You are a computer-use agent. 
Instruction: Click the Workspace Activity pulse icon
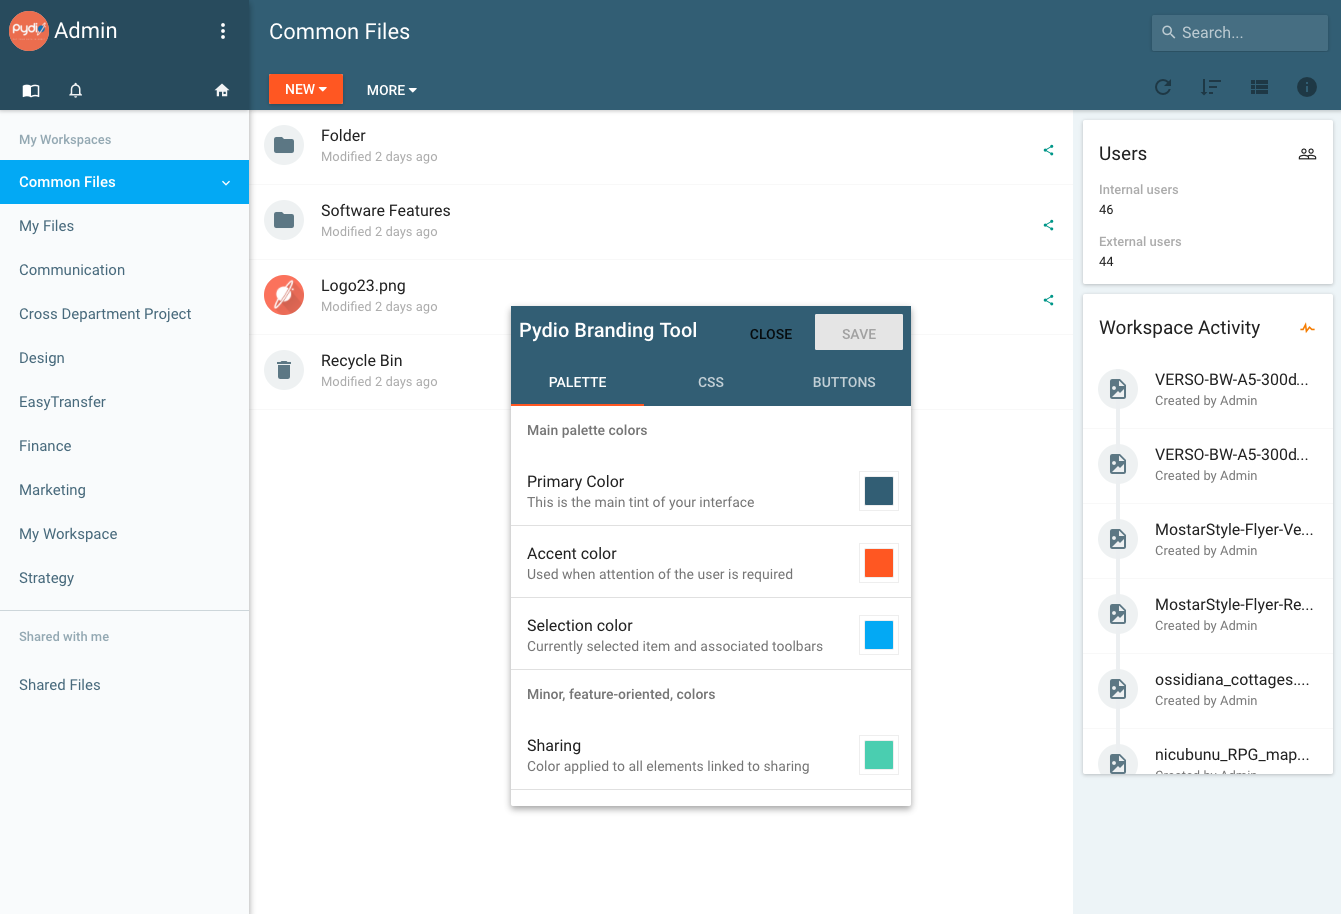[x=1307, y=328]
